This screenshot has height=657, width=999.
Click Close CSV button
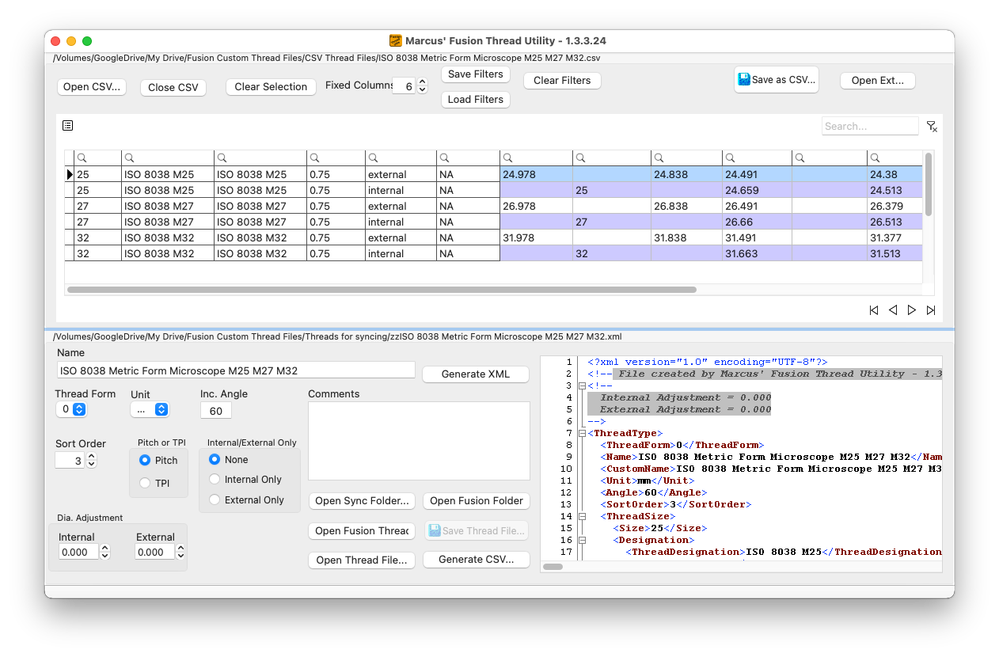pos(173,87)
